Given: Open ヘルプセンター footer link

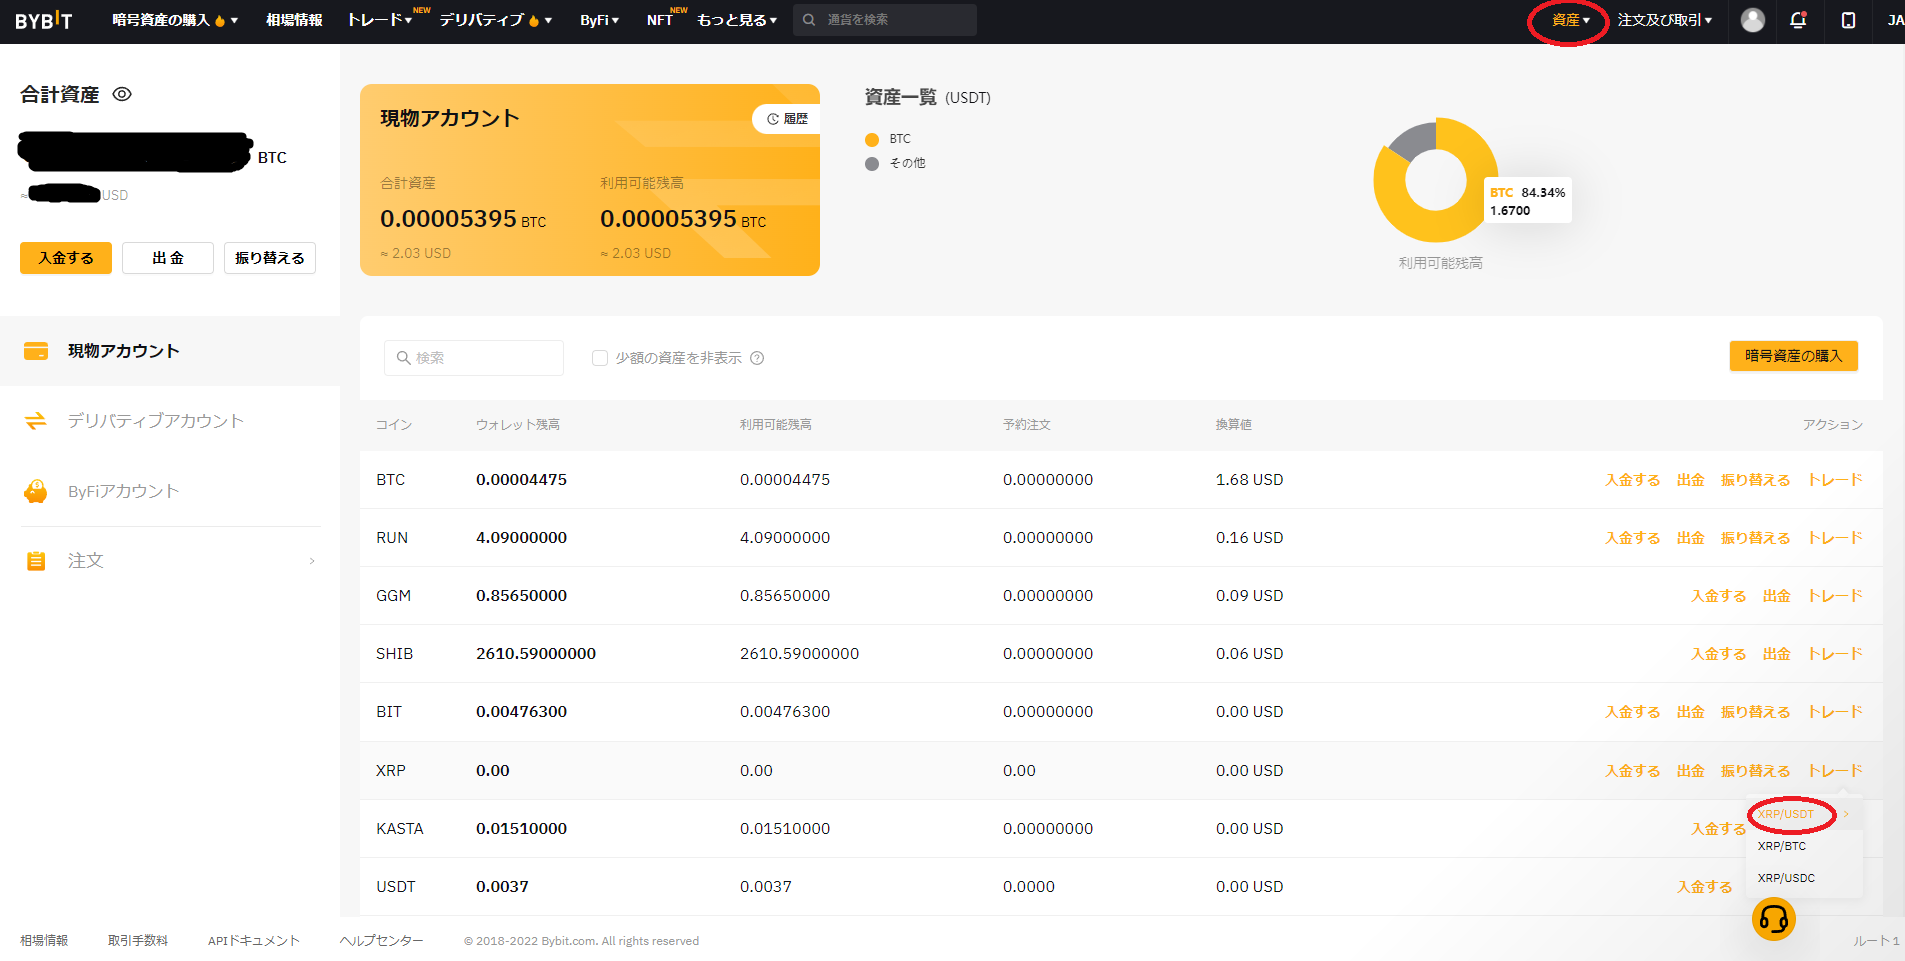Looking at the screenshot, I should pyautogui.click(x=382, y=941).
